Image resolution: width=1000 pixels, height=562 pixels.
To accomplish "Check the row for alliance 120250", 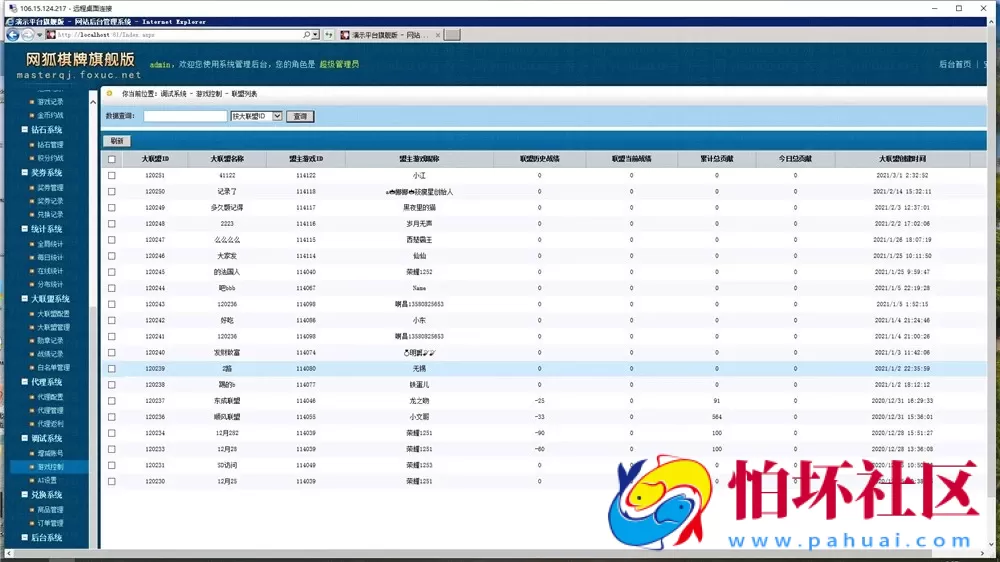I will [x=112, y=191].
